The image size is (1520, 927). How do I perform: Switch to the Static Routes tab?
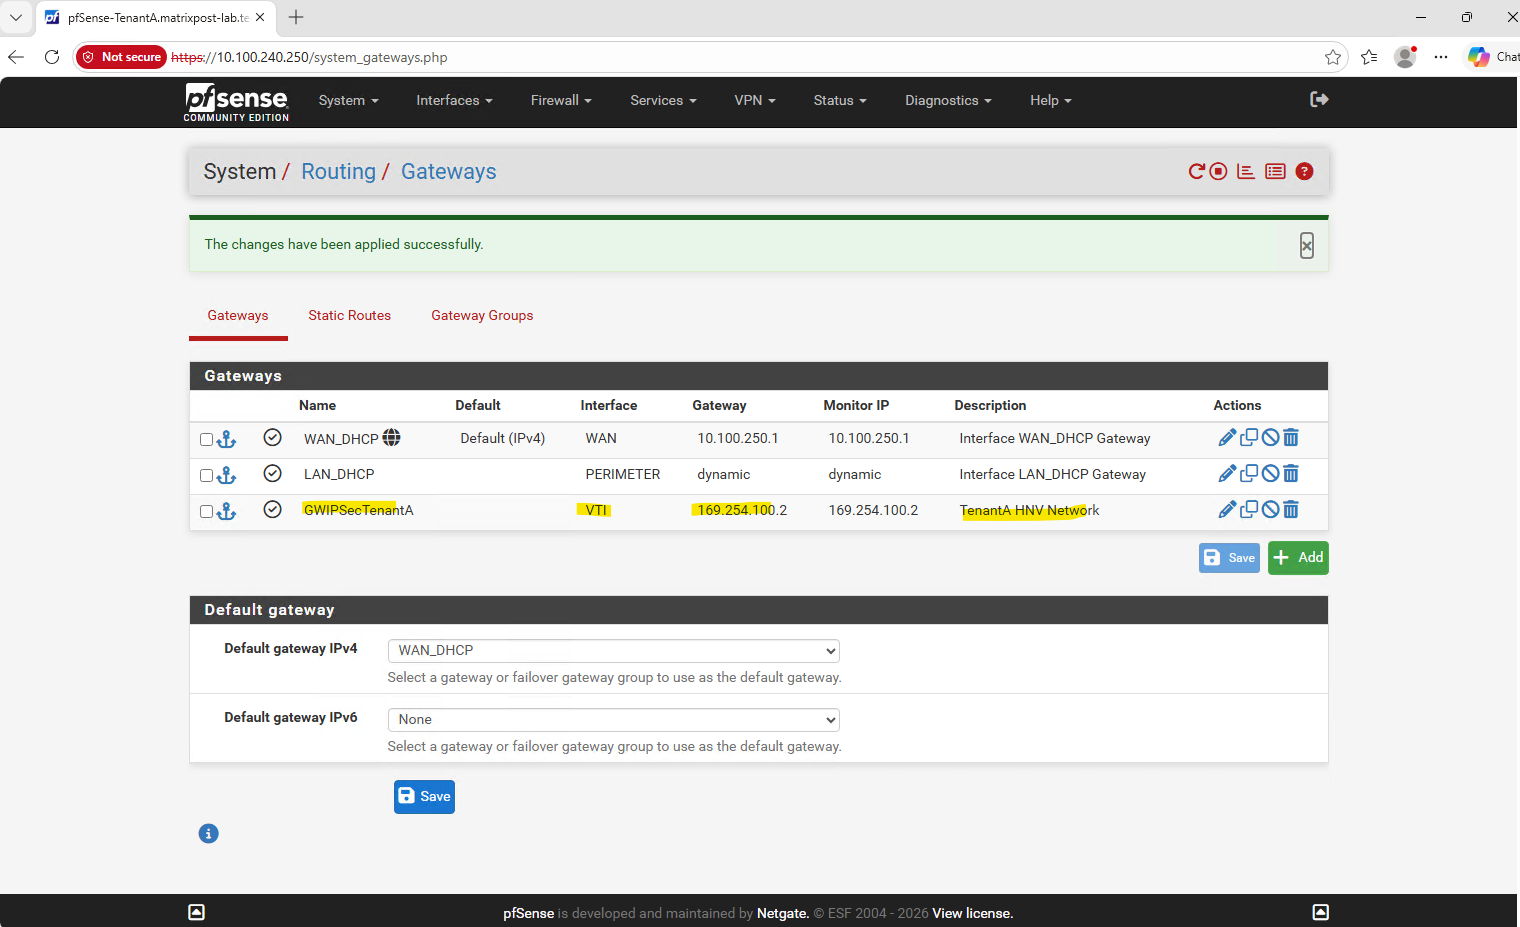point(349,316)
